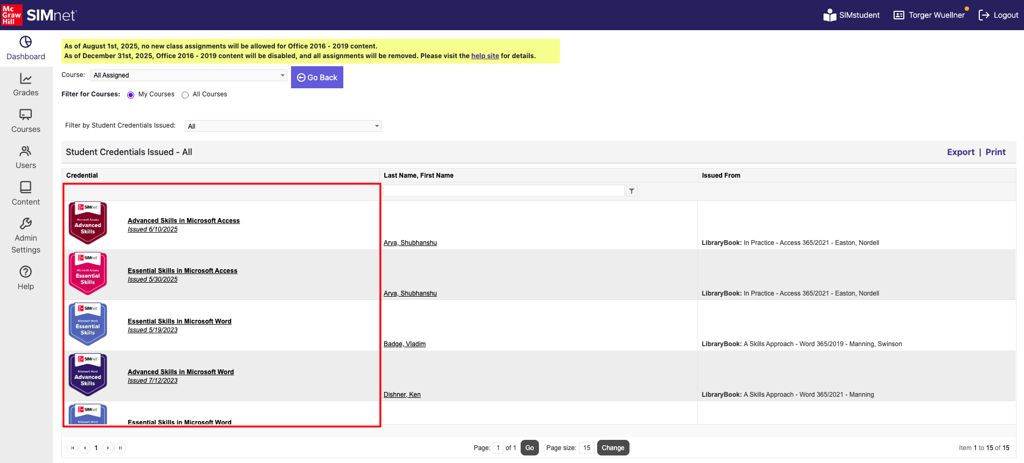The height and width of the screenshot is (463, 1024).
Task: Click the Go Back button
Action: 317,77
